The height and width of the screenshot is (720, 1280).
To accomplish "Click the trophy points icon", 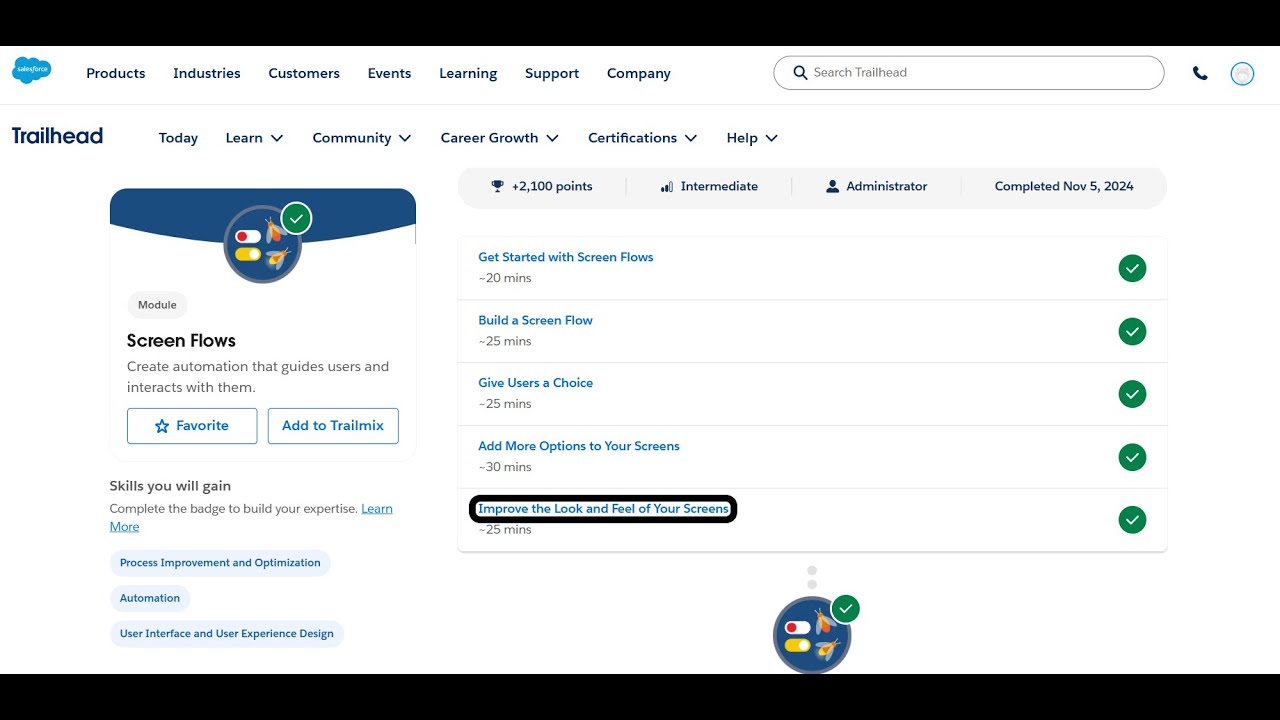I will [x=498, y=186].
